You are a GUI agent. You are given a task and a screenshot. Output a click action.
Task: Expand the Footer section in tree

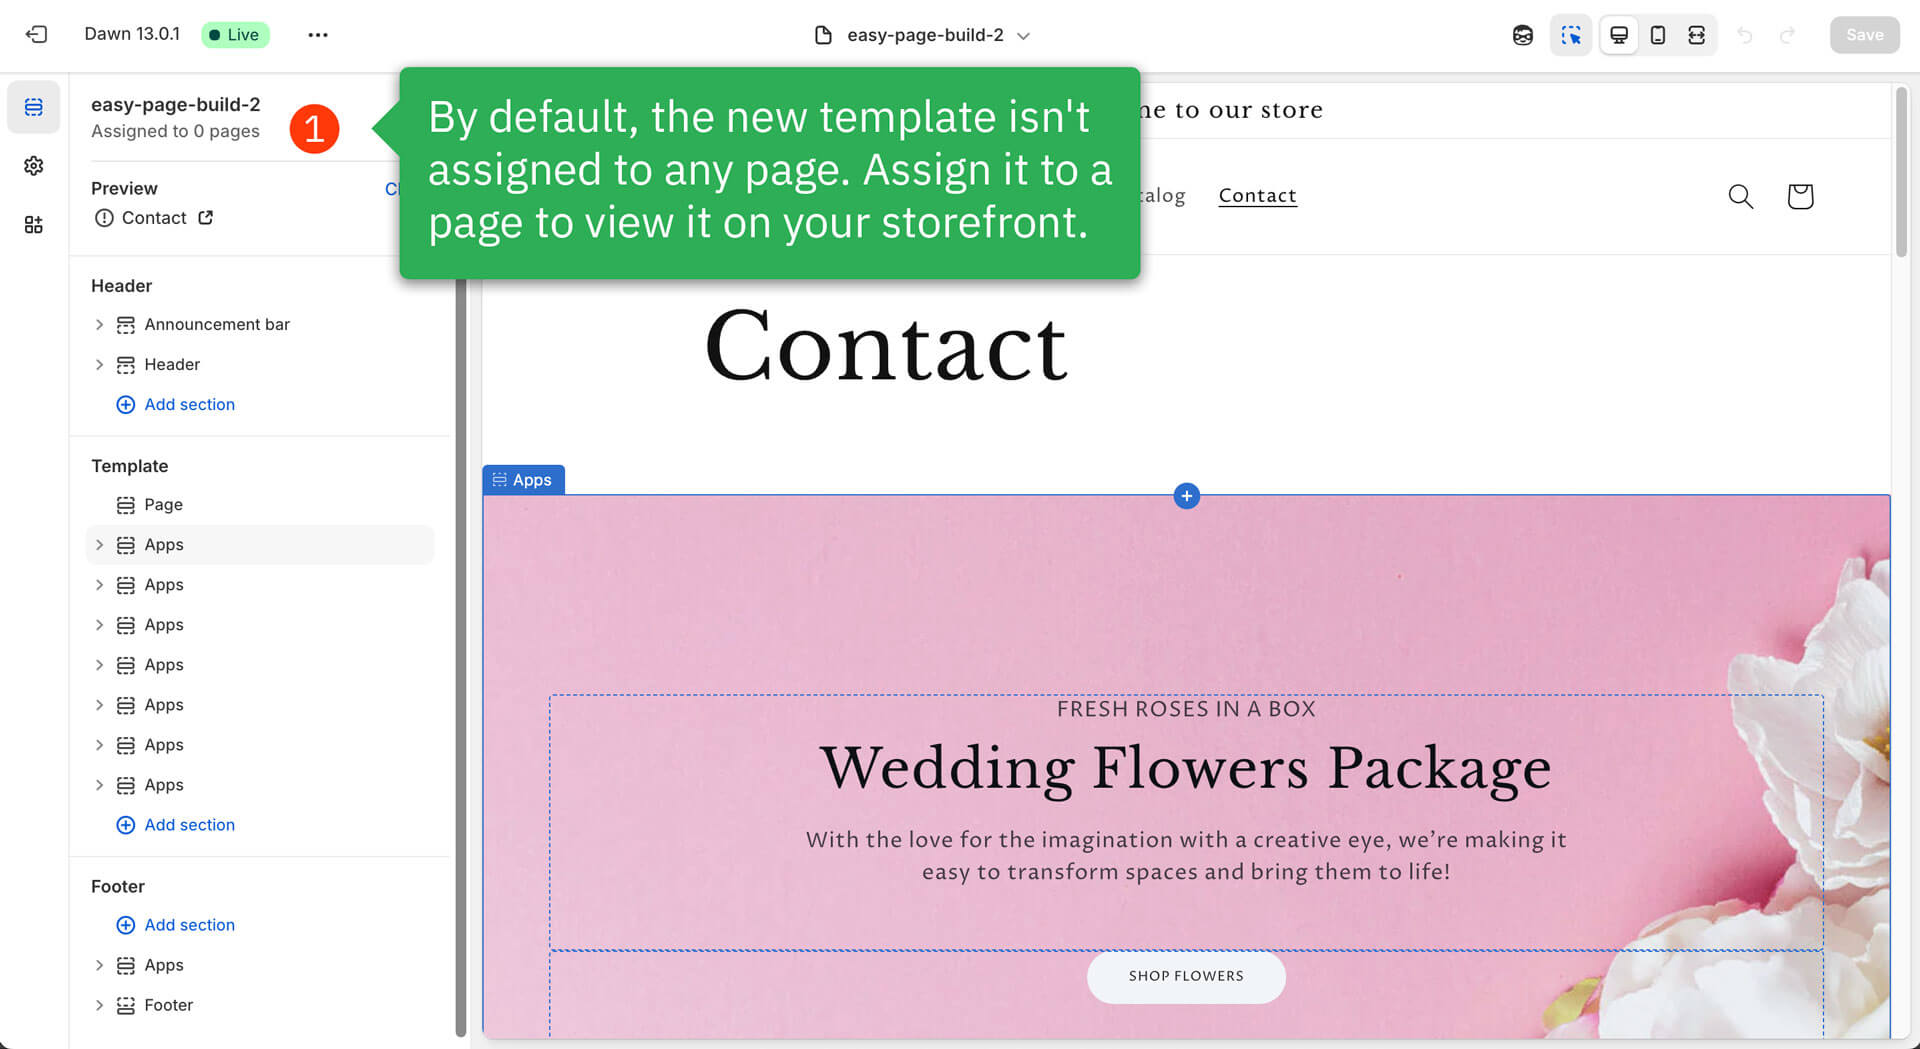[99, 1005]
